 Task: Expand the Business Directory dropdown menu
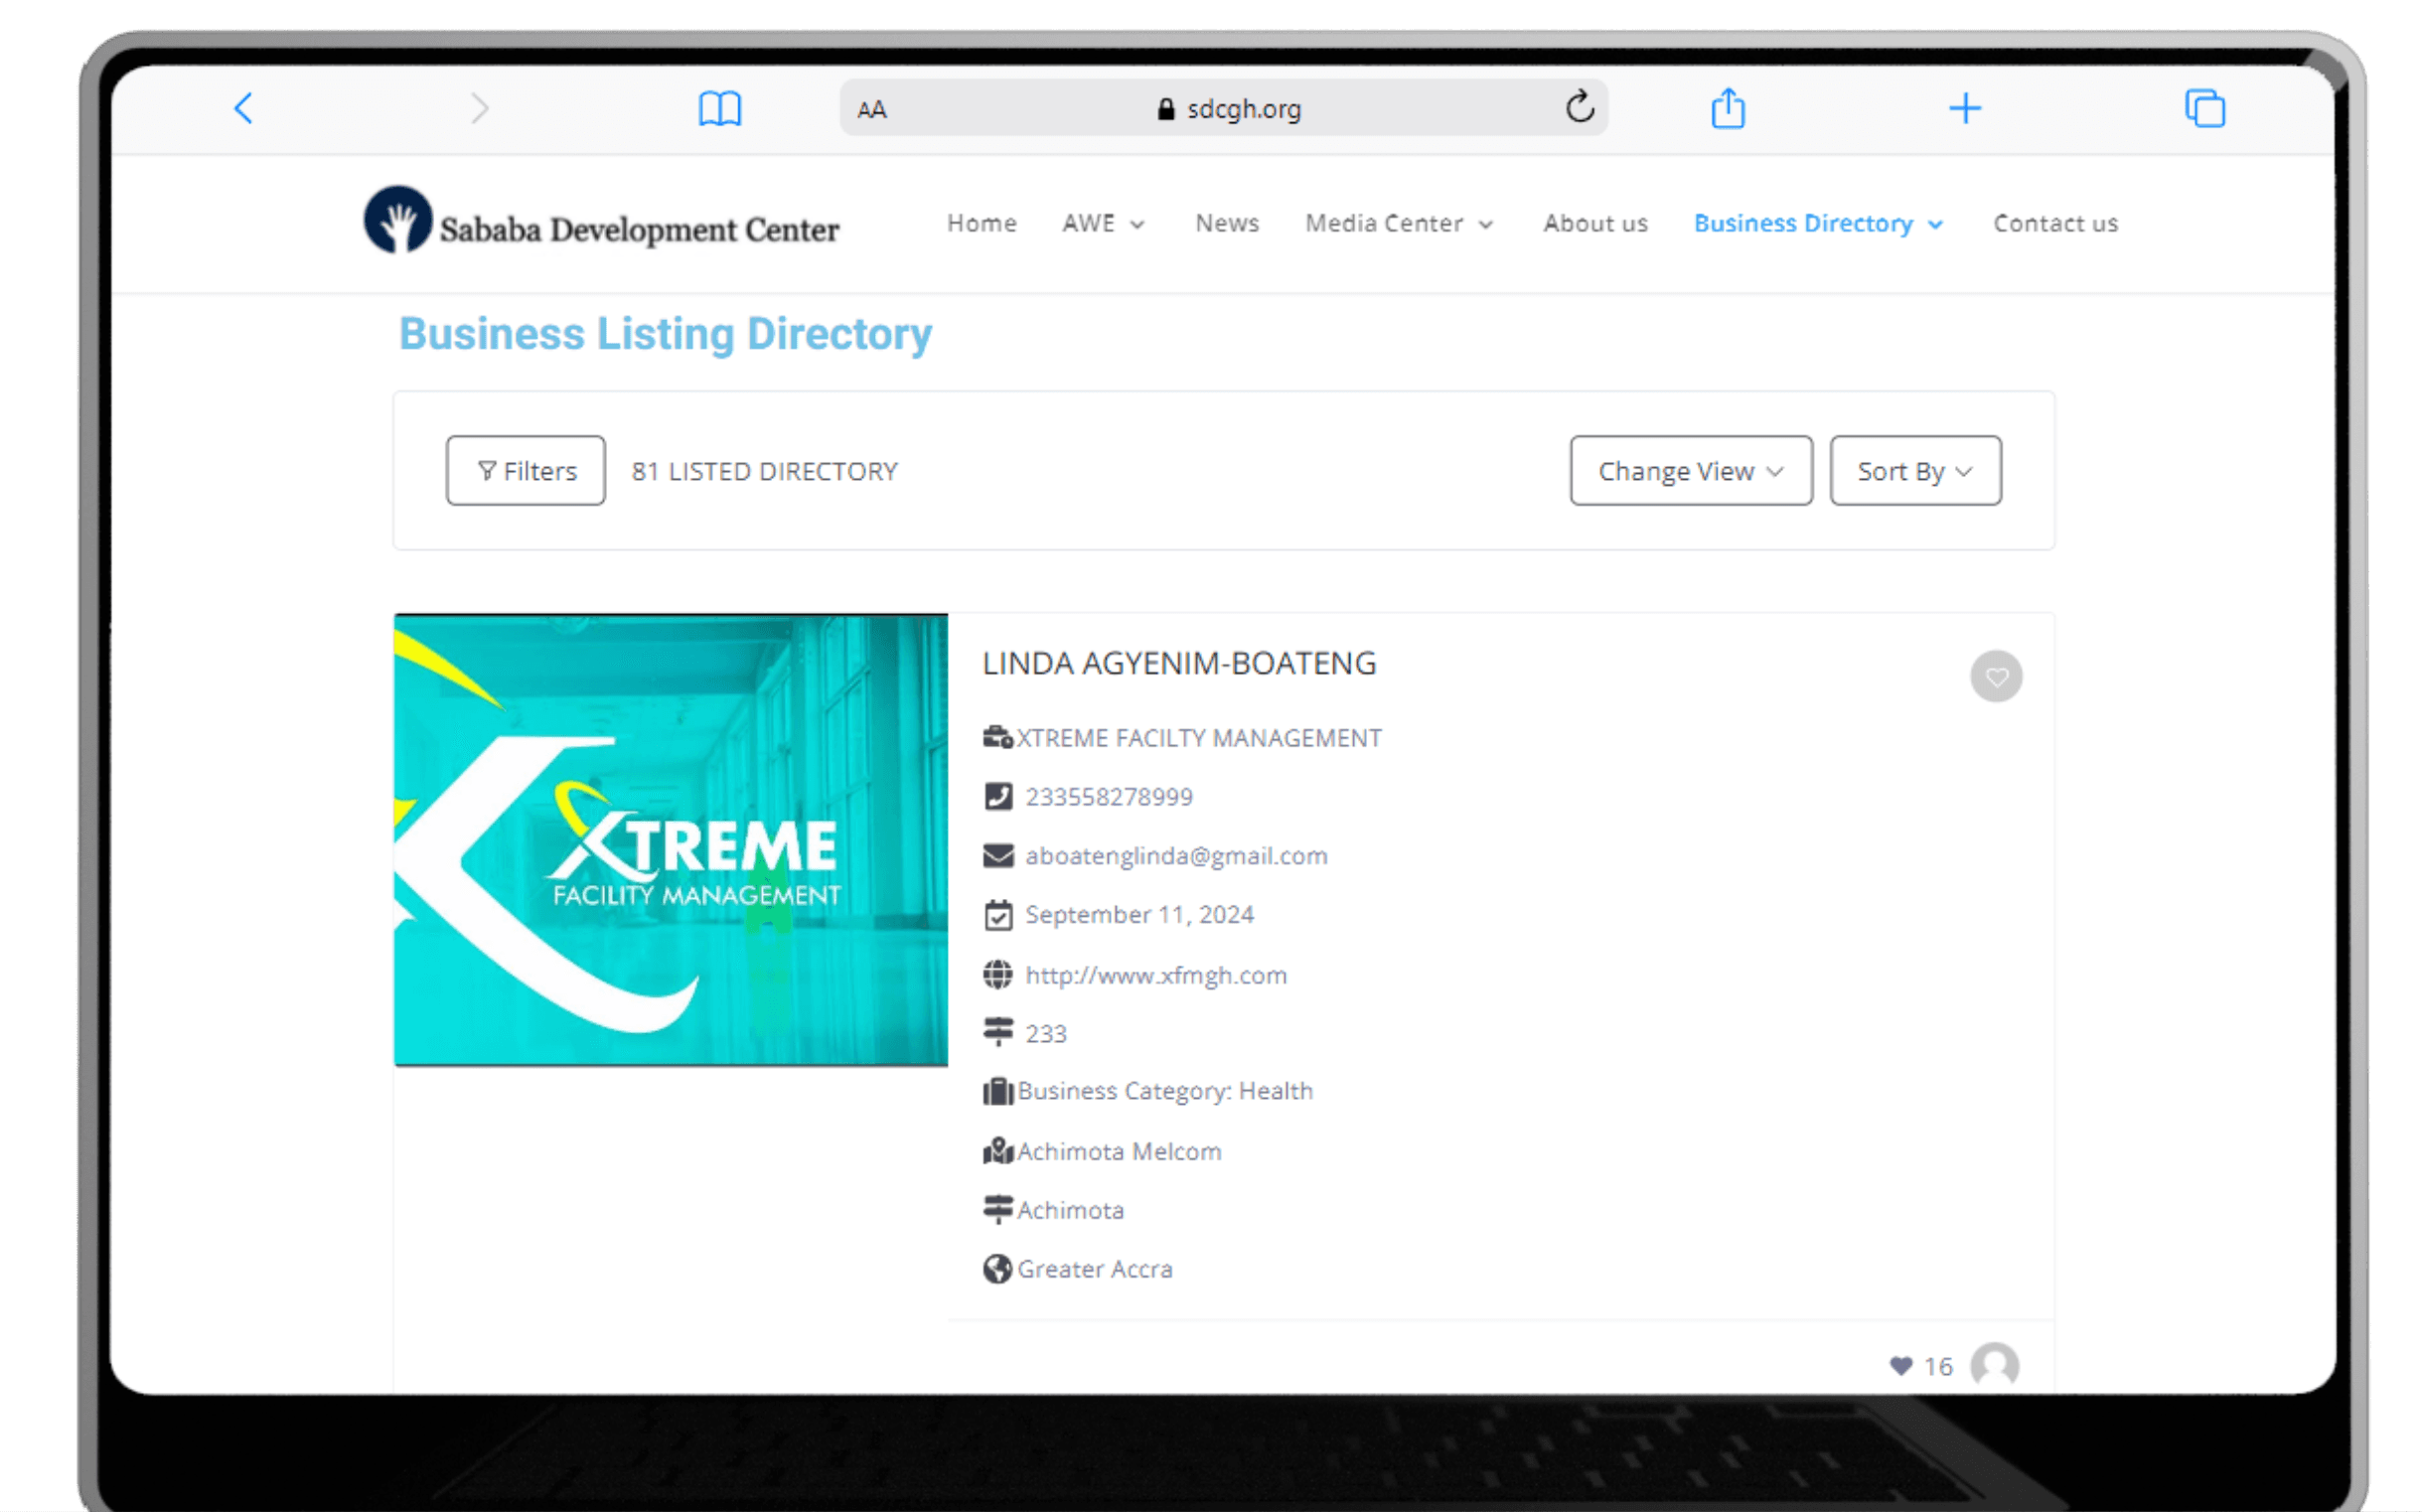click(x=1819, y=223)
